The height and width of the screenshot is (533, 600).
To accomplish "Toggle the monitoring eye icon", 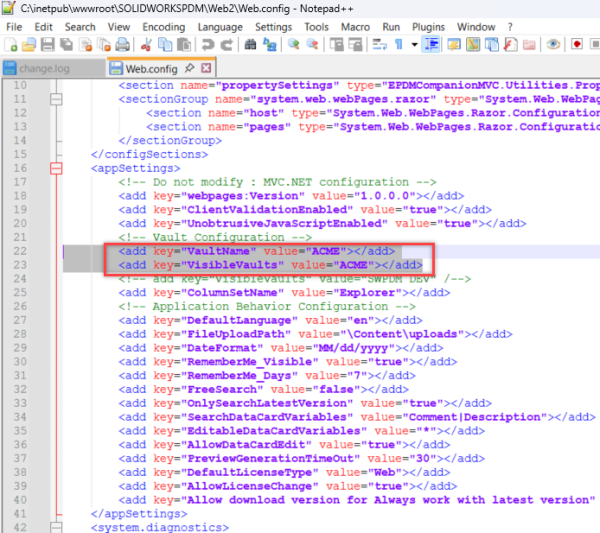I will click(x=553, y=45).
